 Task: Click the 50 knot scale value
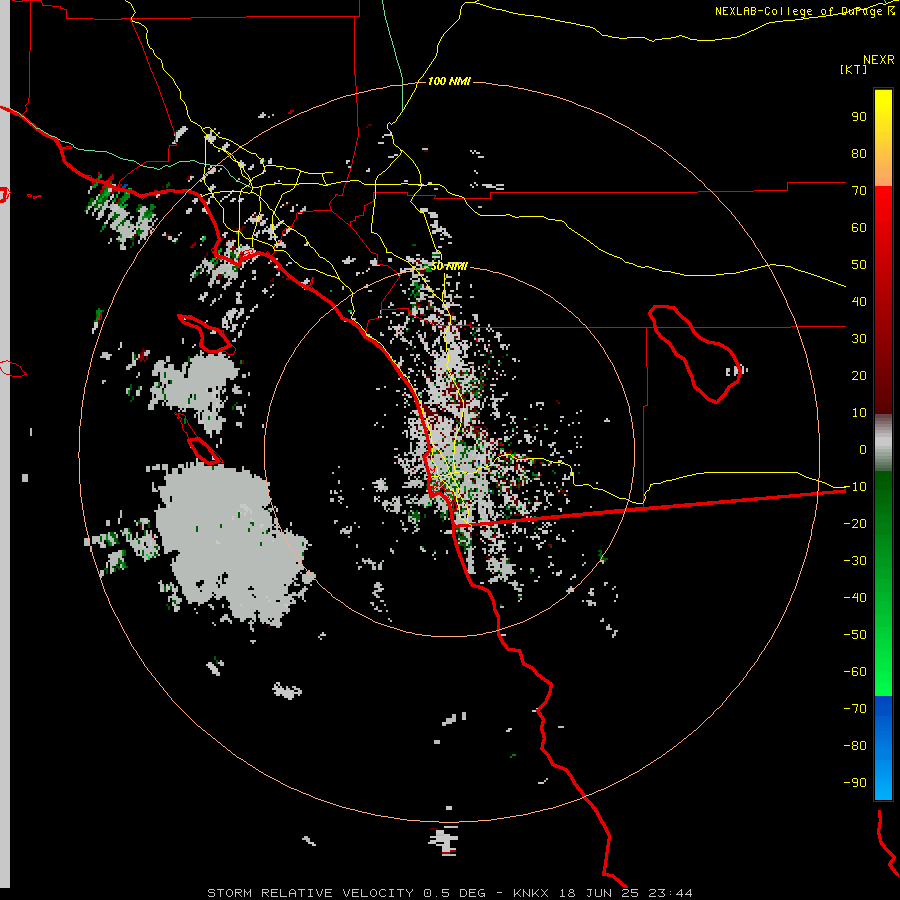[x=859, y=265]
